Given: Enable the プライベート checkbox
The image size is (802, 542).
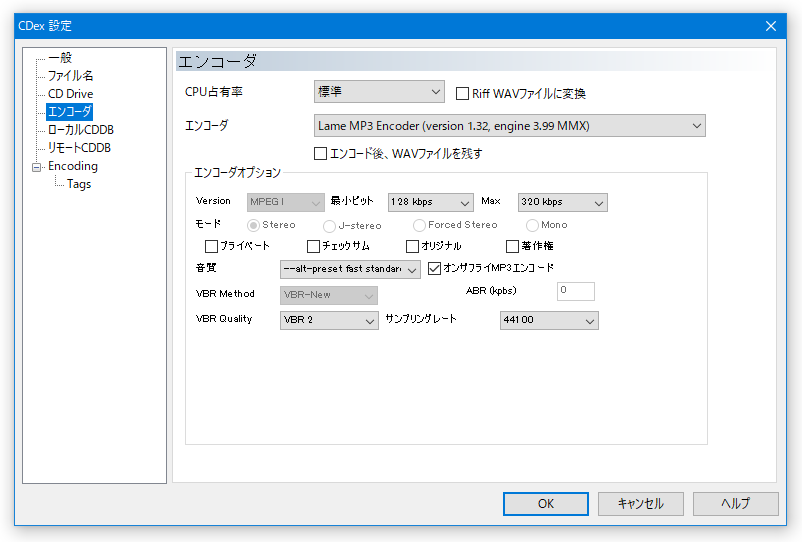Looking at the screenshot, I should click(x=211, y=246).
